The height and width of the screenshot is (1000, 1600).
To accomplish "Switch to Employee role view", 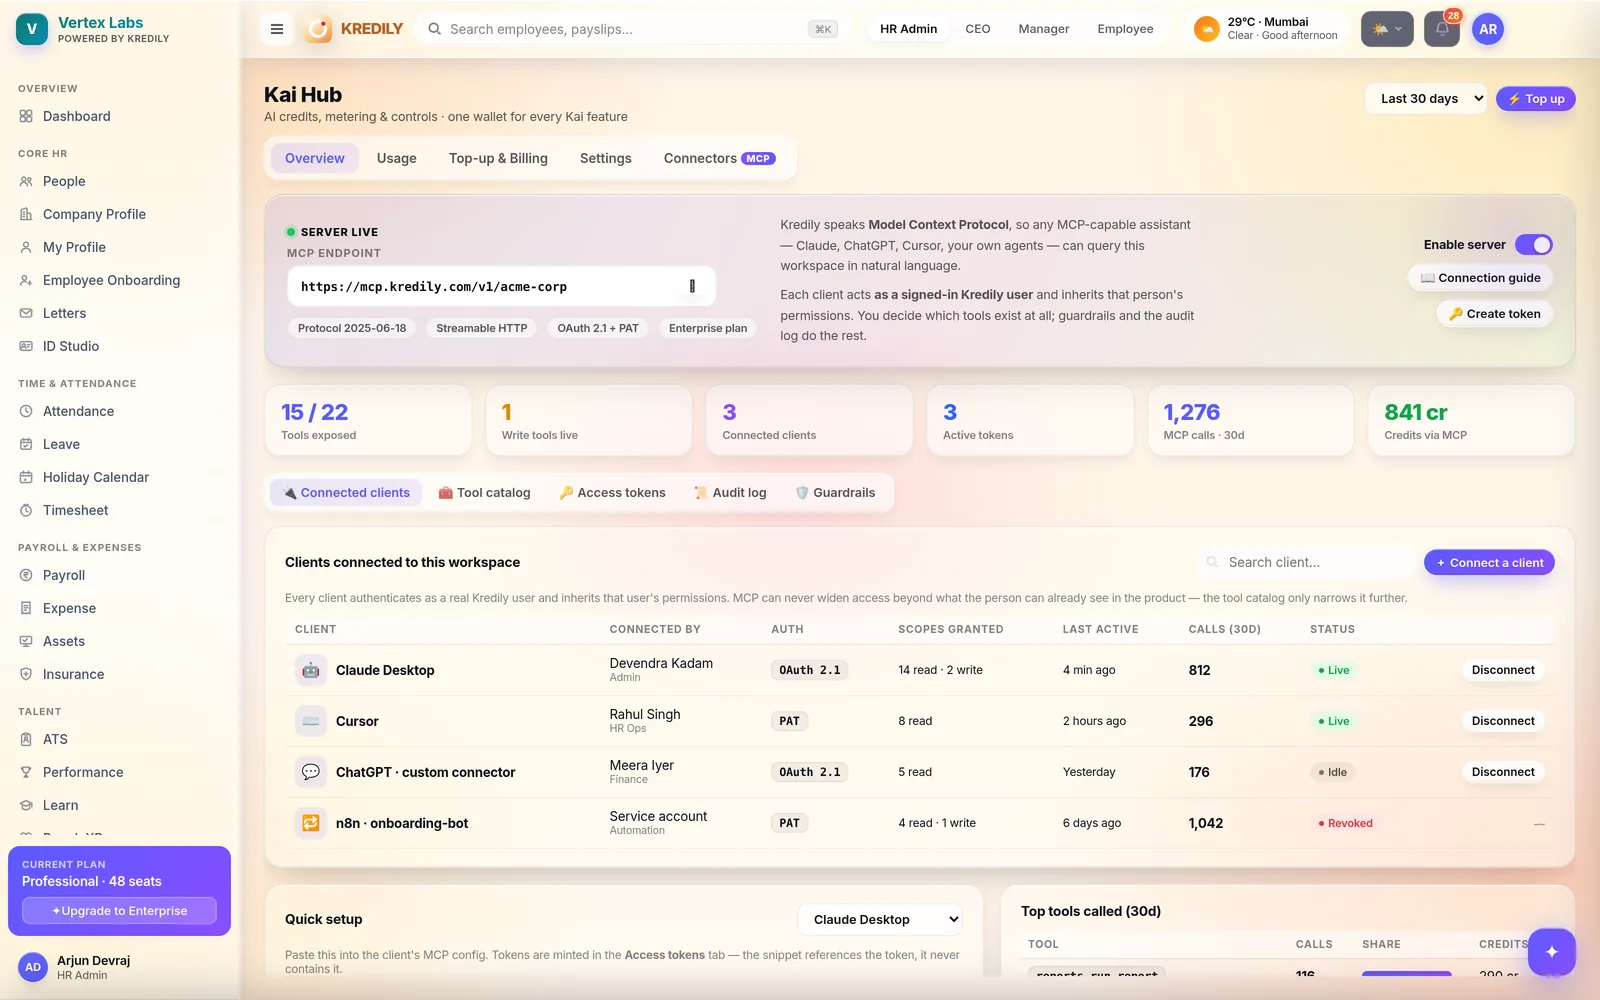I will coord(1125,29).
